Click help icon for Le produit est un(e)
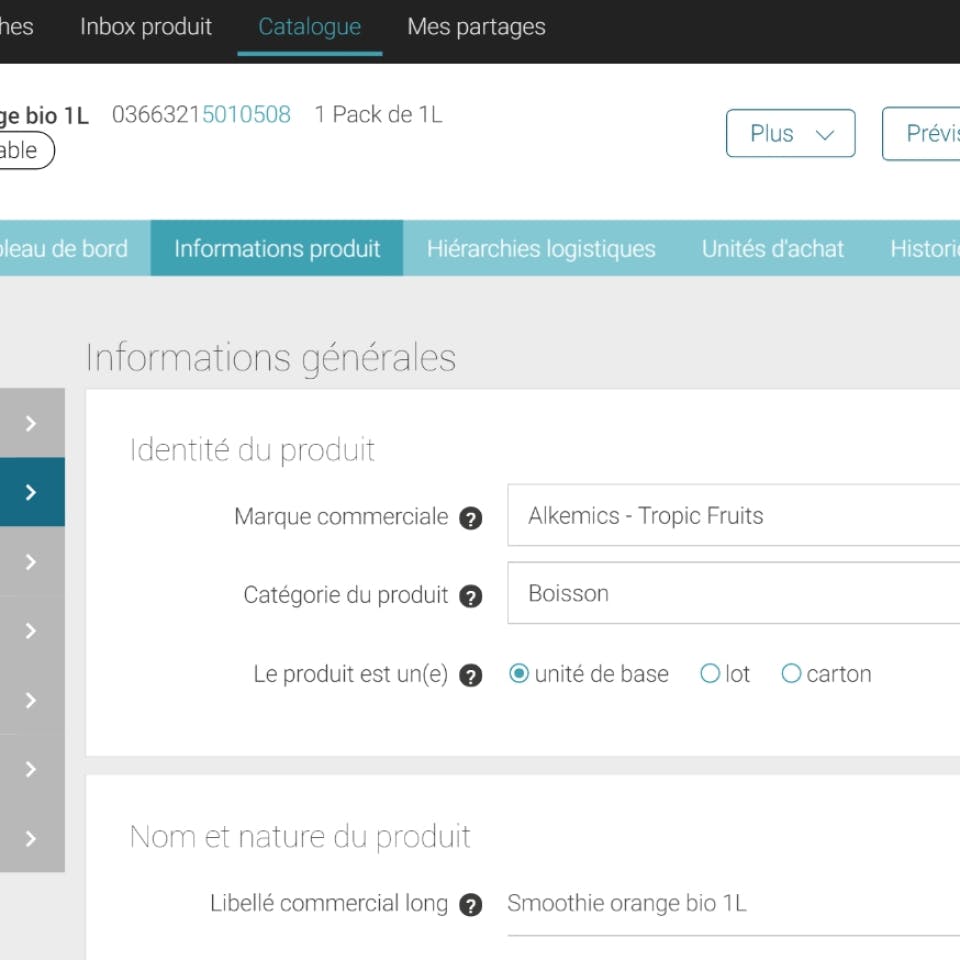960x960 pixels. coord(470,676)
